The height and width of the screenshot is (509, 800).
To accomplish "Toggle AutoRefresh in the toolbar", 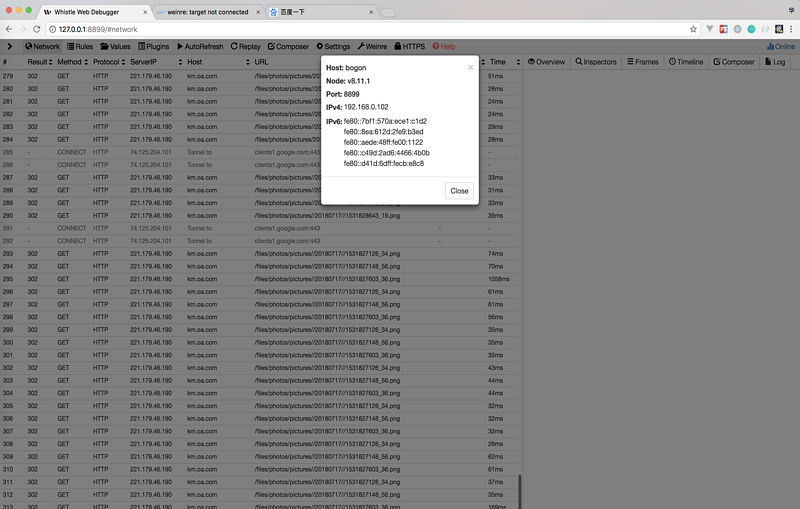I will click(x=200, y=46).
